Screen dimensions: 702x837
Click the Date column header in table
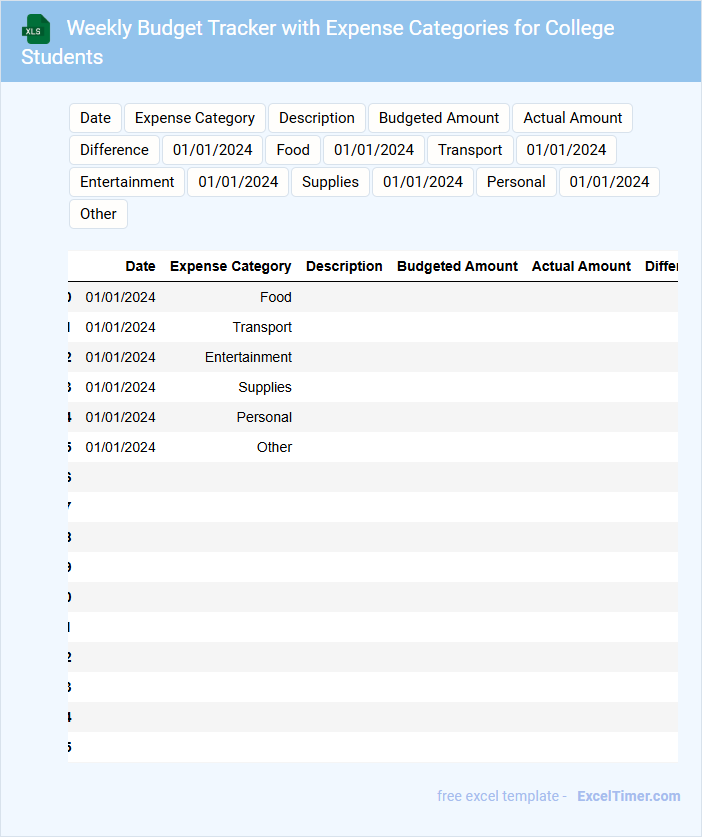coord(140,266)
